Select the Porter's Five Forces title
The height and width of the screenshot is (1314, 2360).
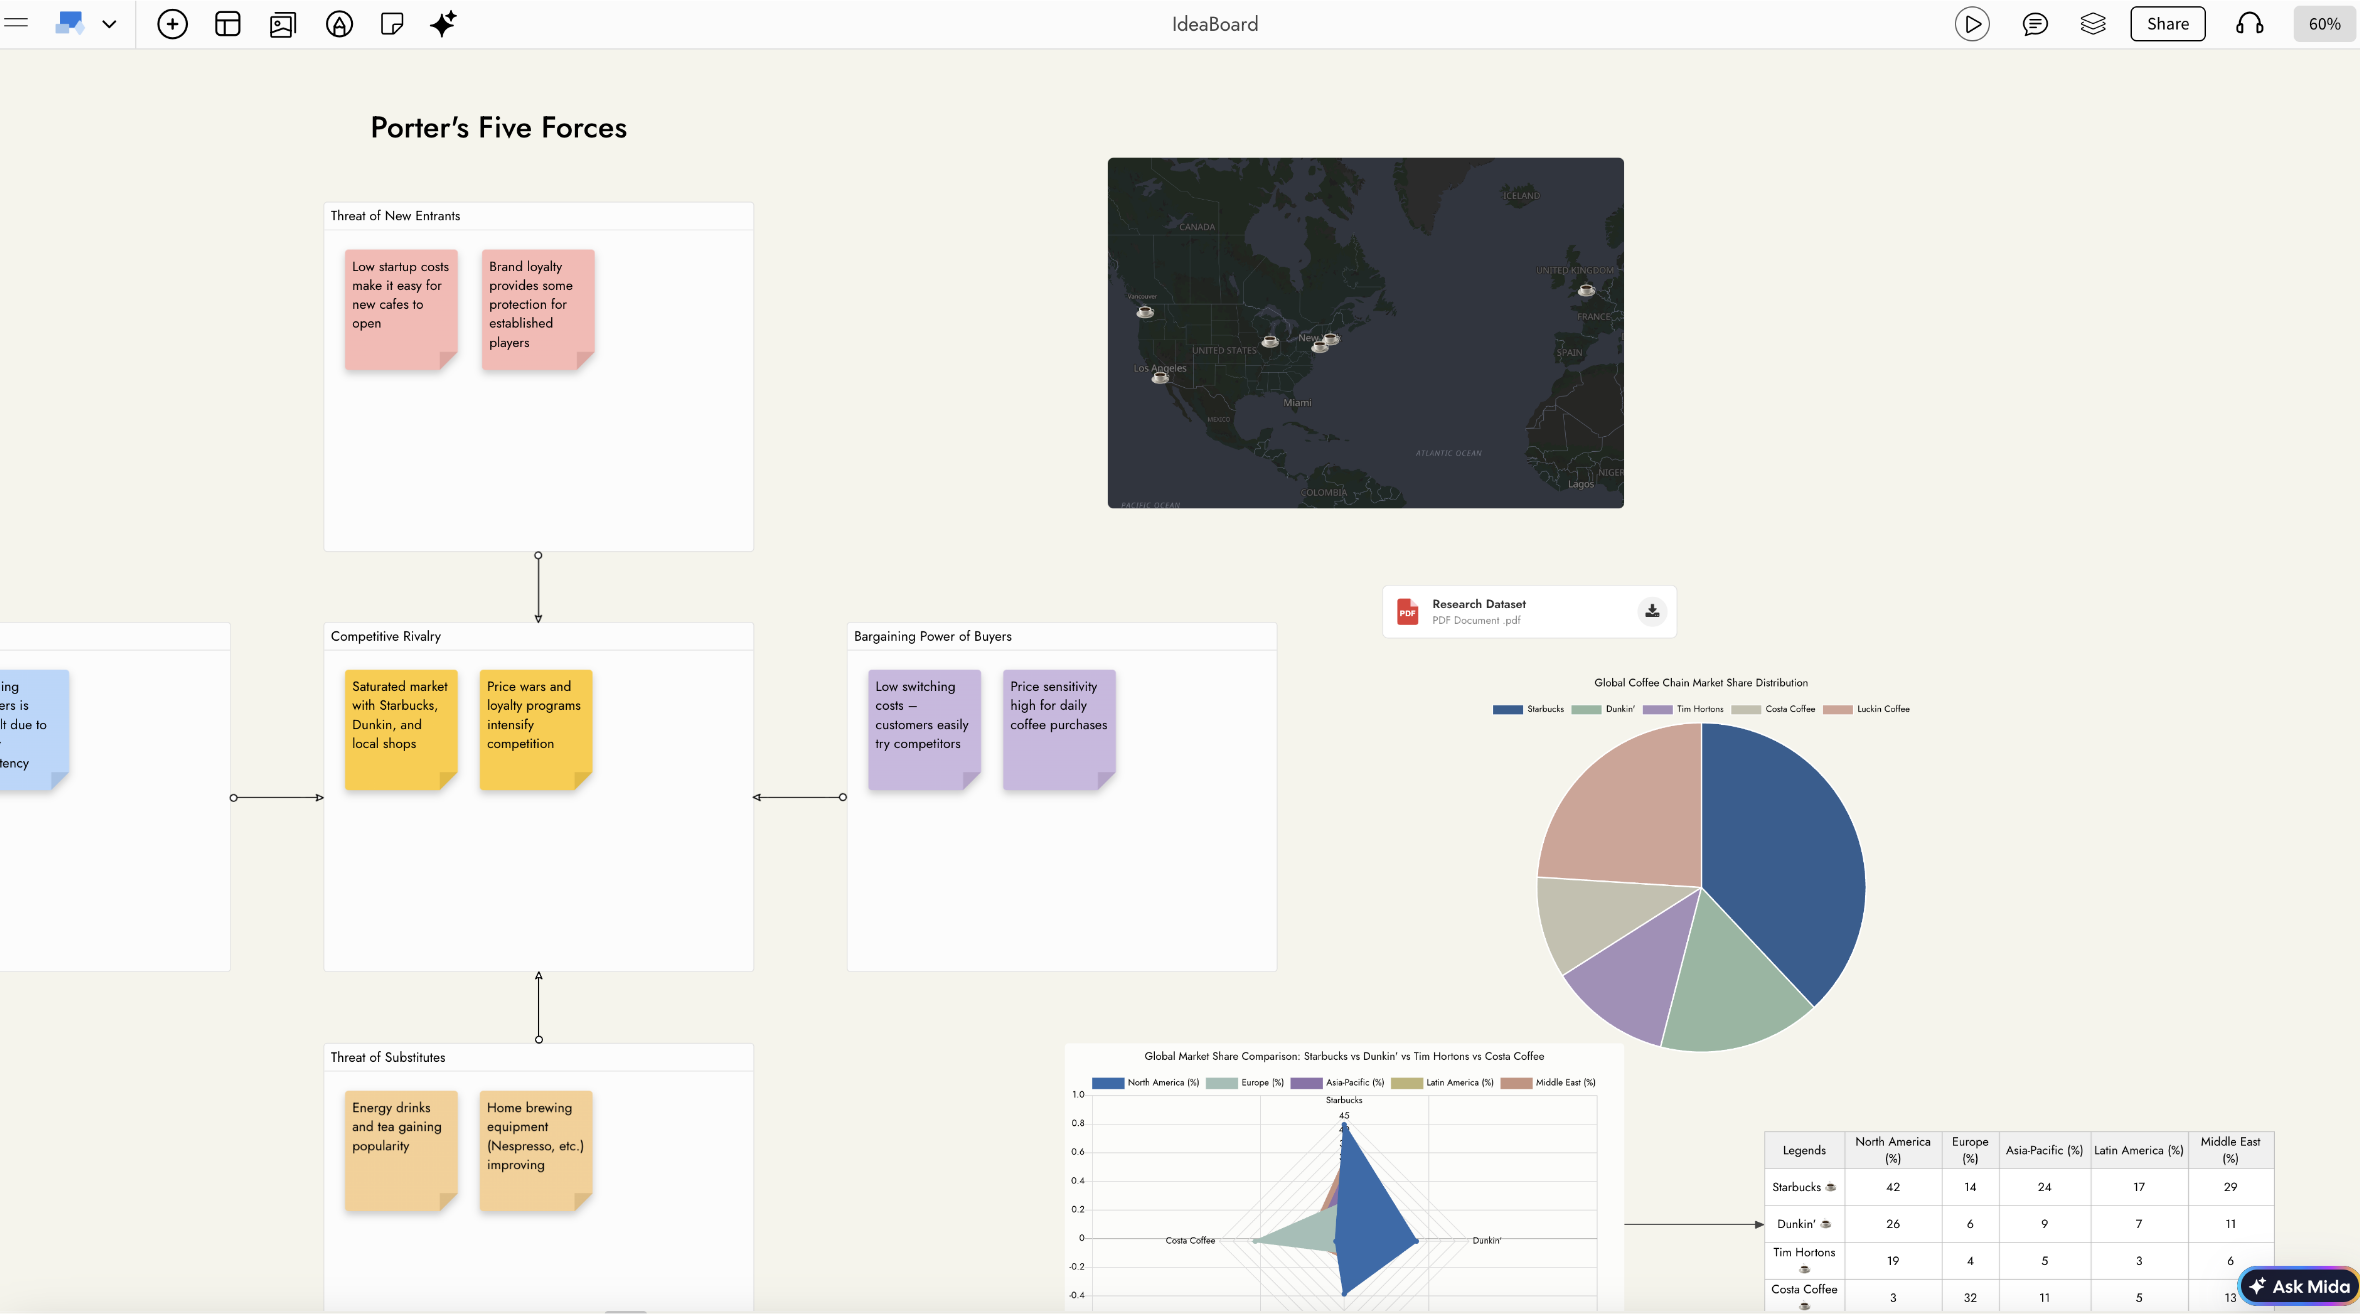[x=498, y=128]
